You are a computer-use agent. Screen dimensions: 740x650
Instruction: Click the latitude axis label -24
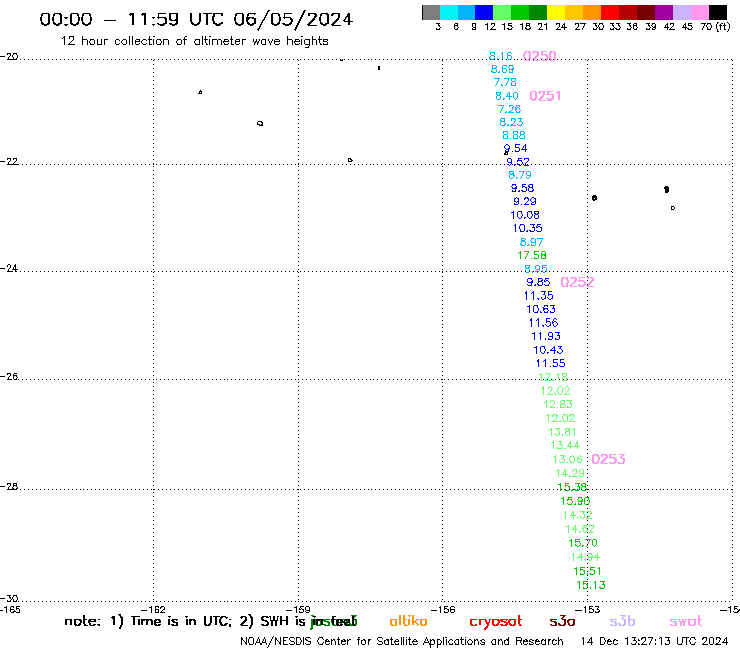point(9,268)
